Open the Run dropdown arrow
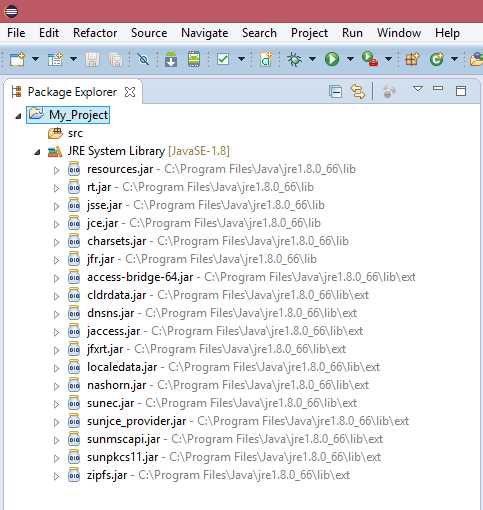Viewport: 483px width, 510px height. click(350, 59)
